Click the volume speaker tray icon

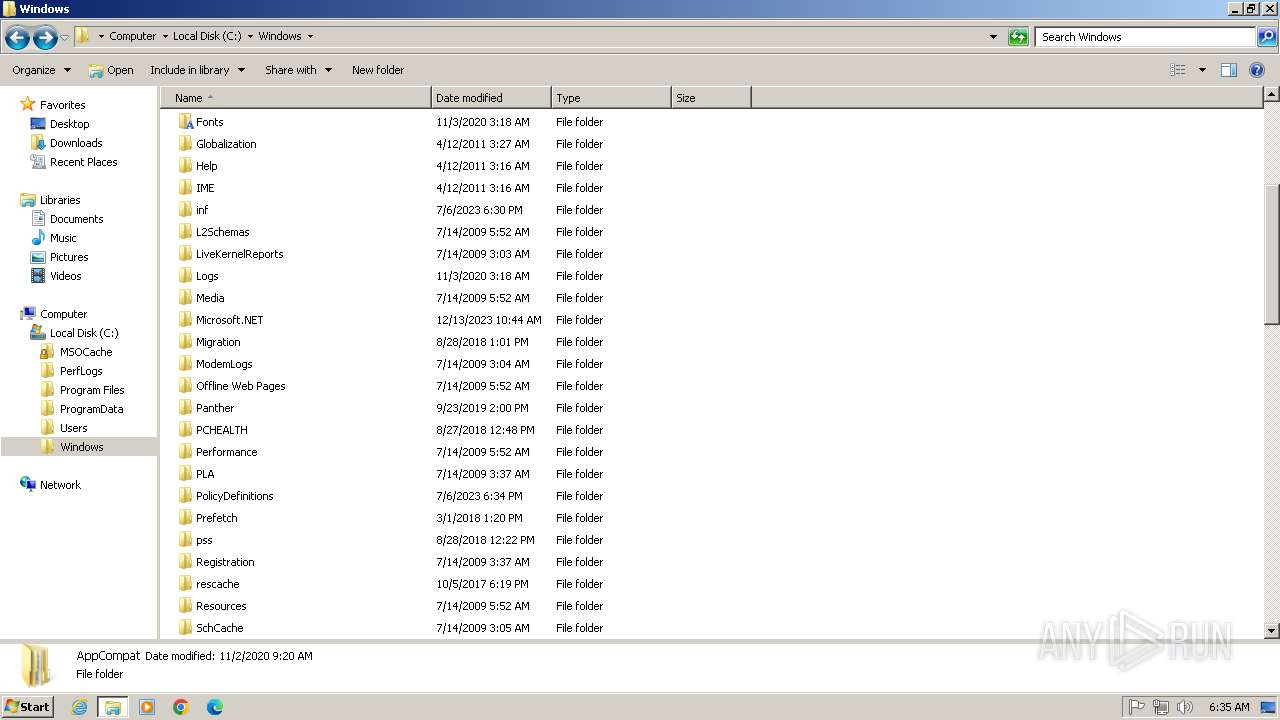coord(1185,707)
